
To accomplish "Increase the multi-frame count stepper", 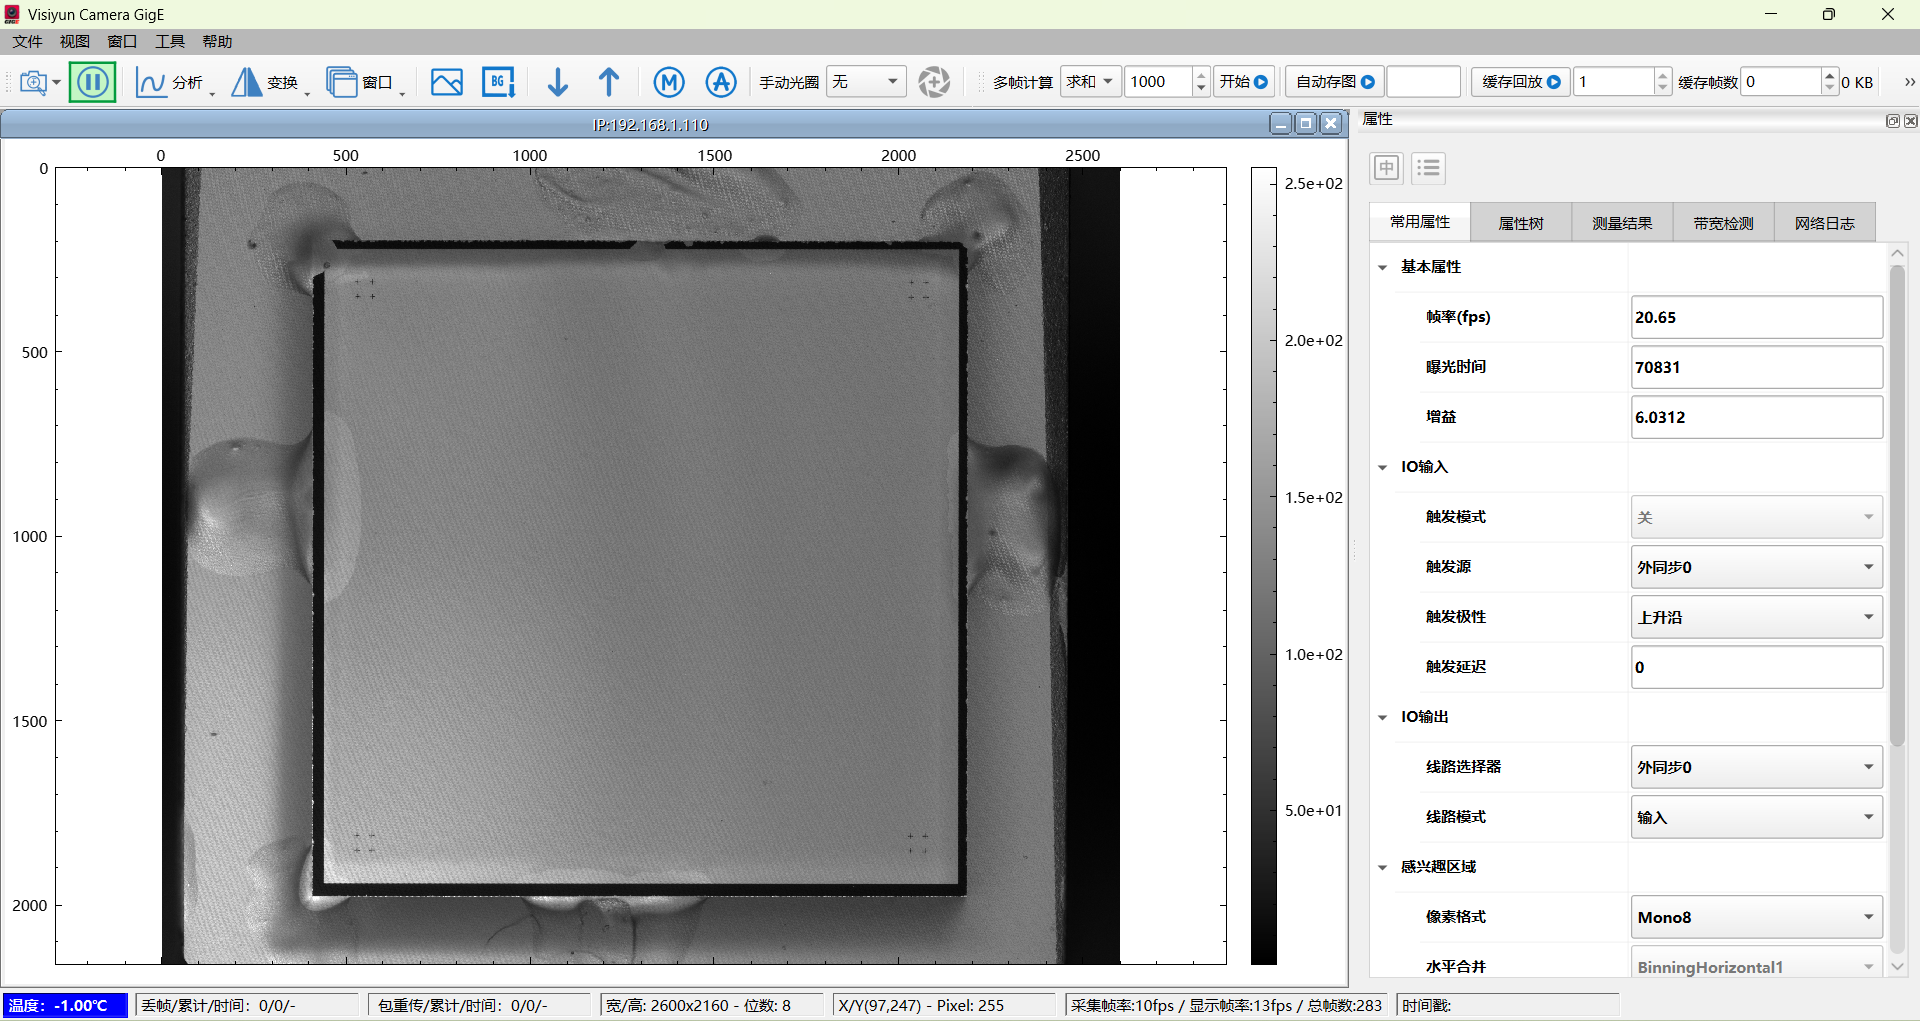I will click(1201, 75).
